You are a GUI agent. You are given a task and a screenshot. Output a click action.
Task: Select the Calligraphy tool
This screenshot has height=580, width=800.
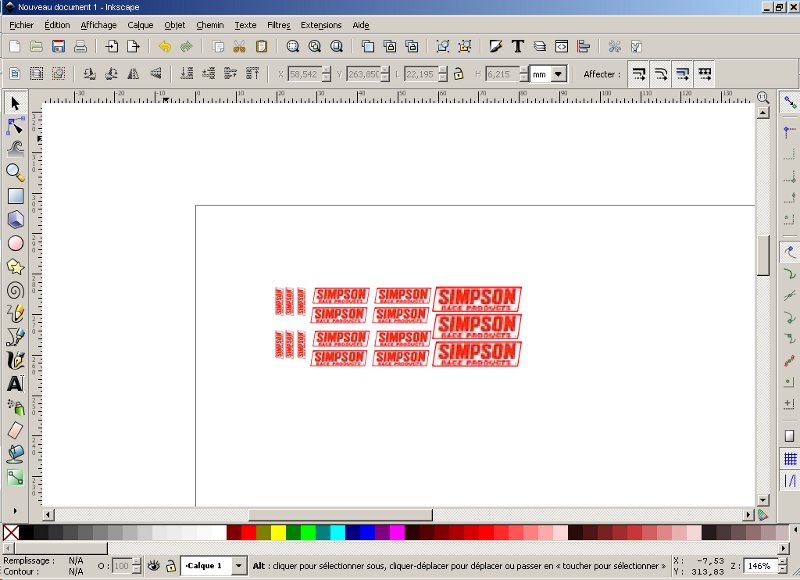tap(15, 360)
